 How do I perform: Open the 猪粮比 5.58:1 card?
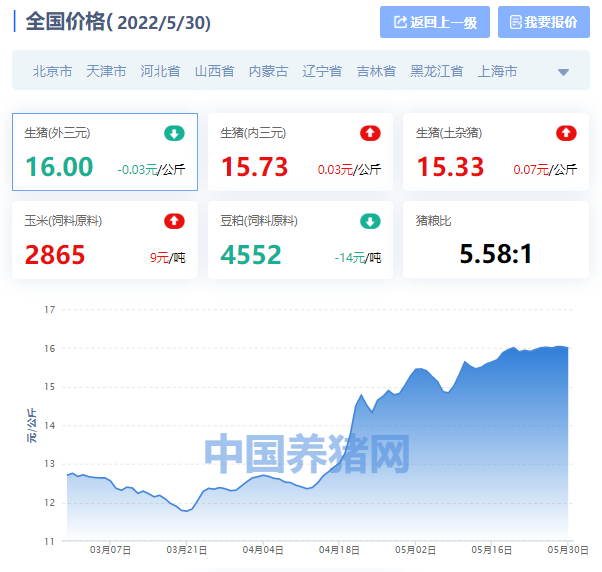coord(495,240)
